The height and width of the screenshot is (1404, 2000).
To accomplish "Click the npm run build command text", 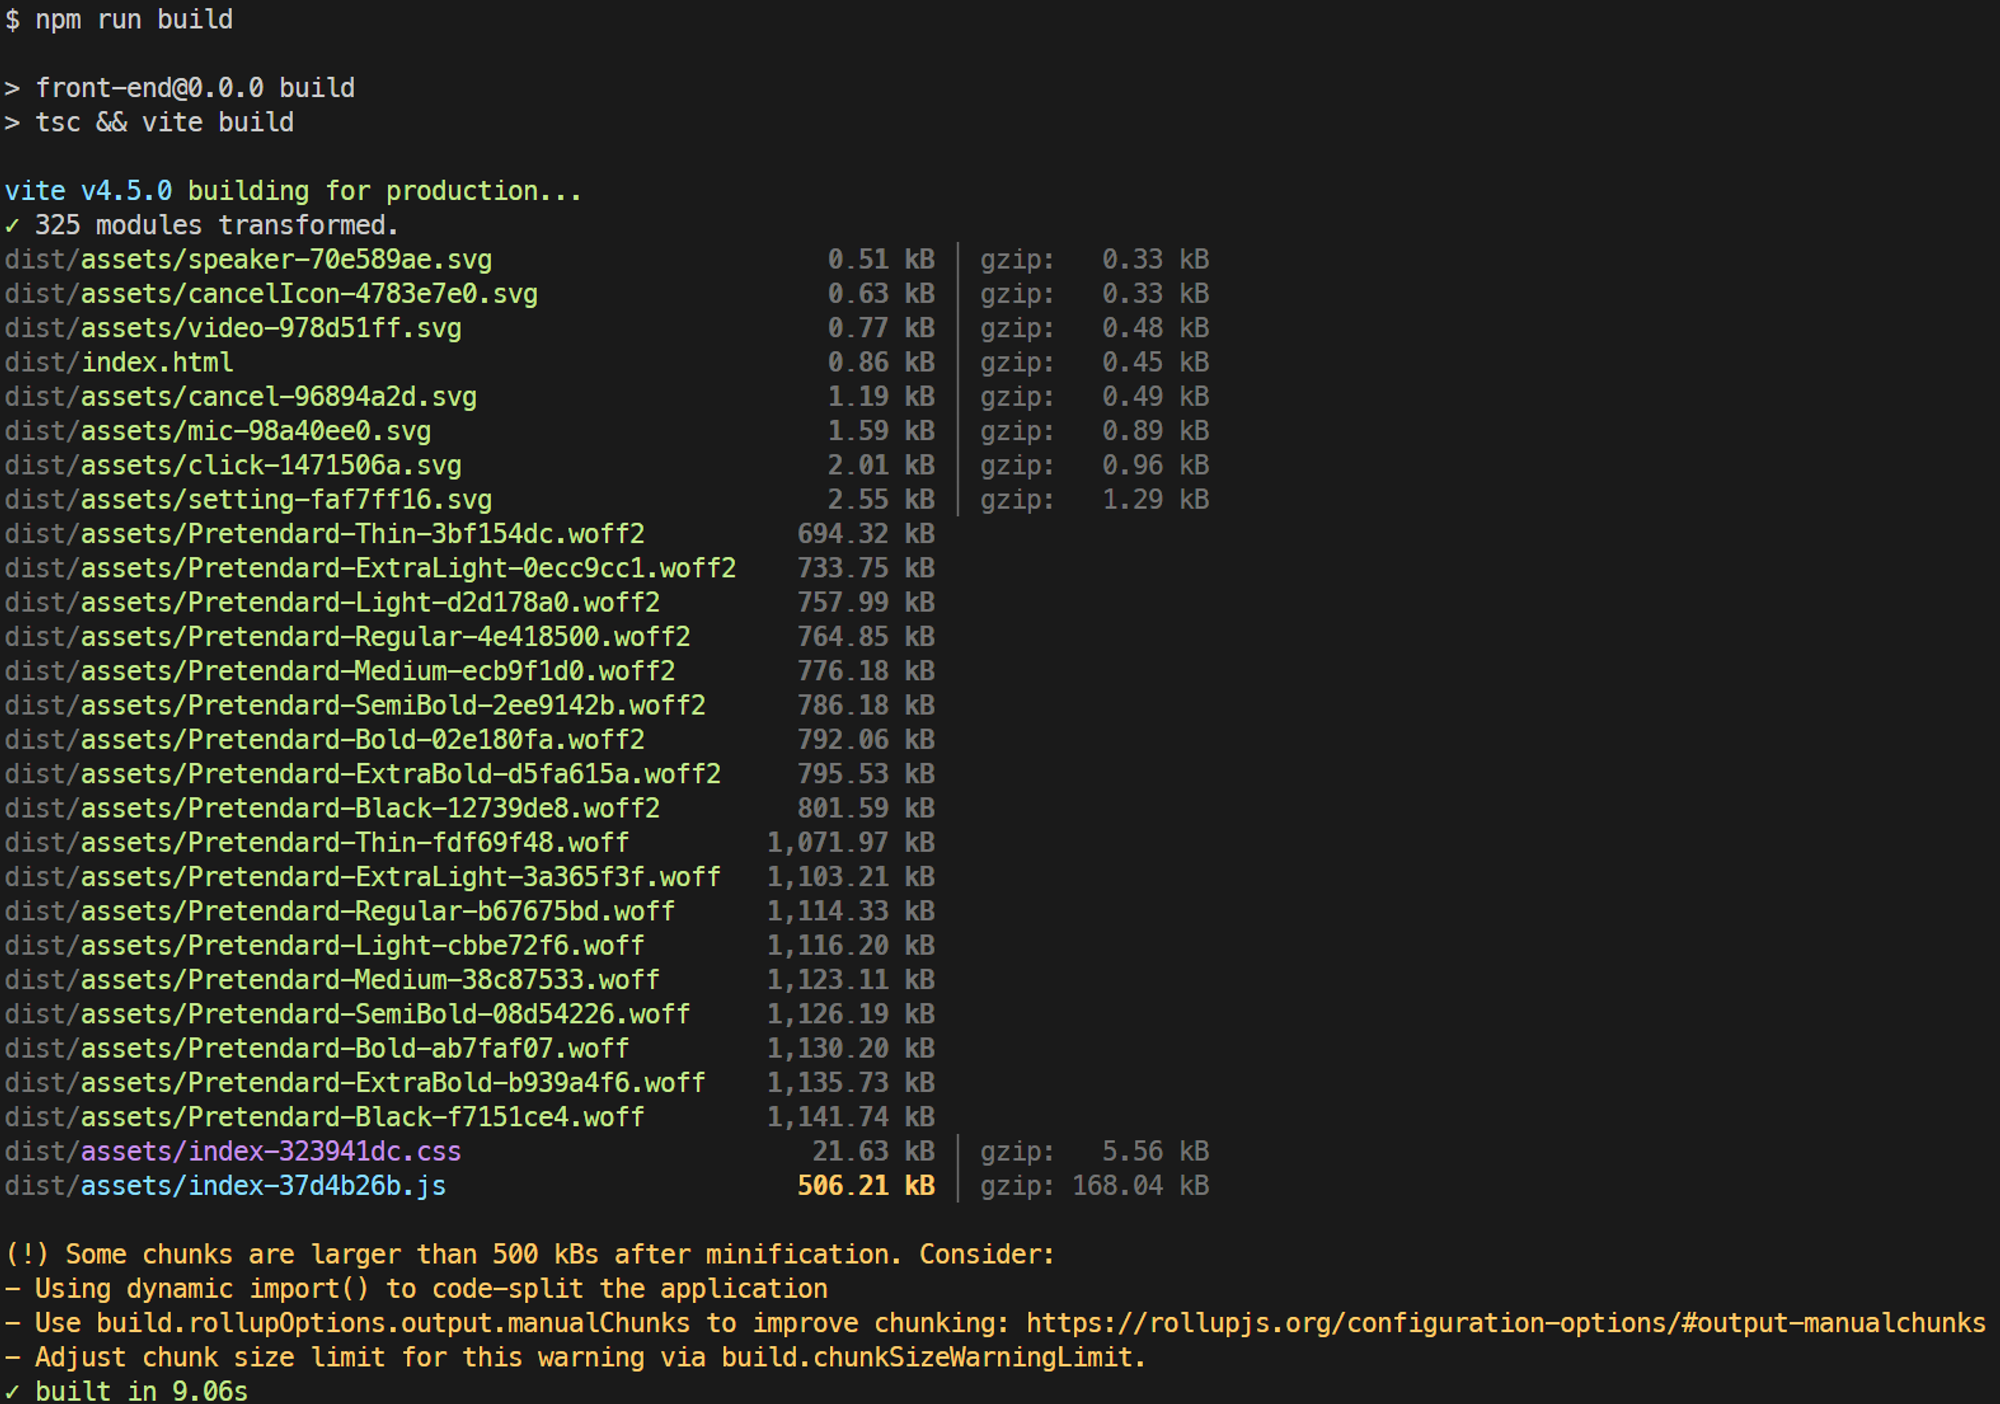I will click(133, 19).
